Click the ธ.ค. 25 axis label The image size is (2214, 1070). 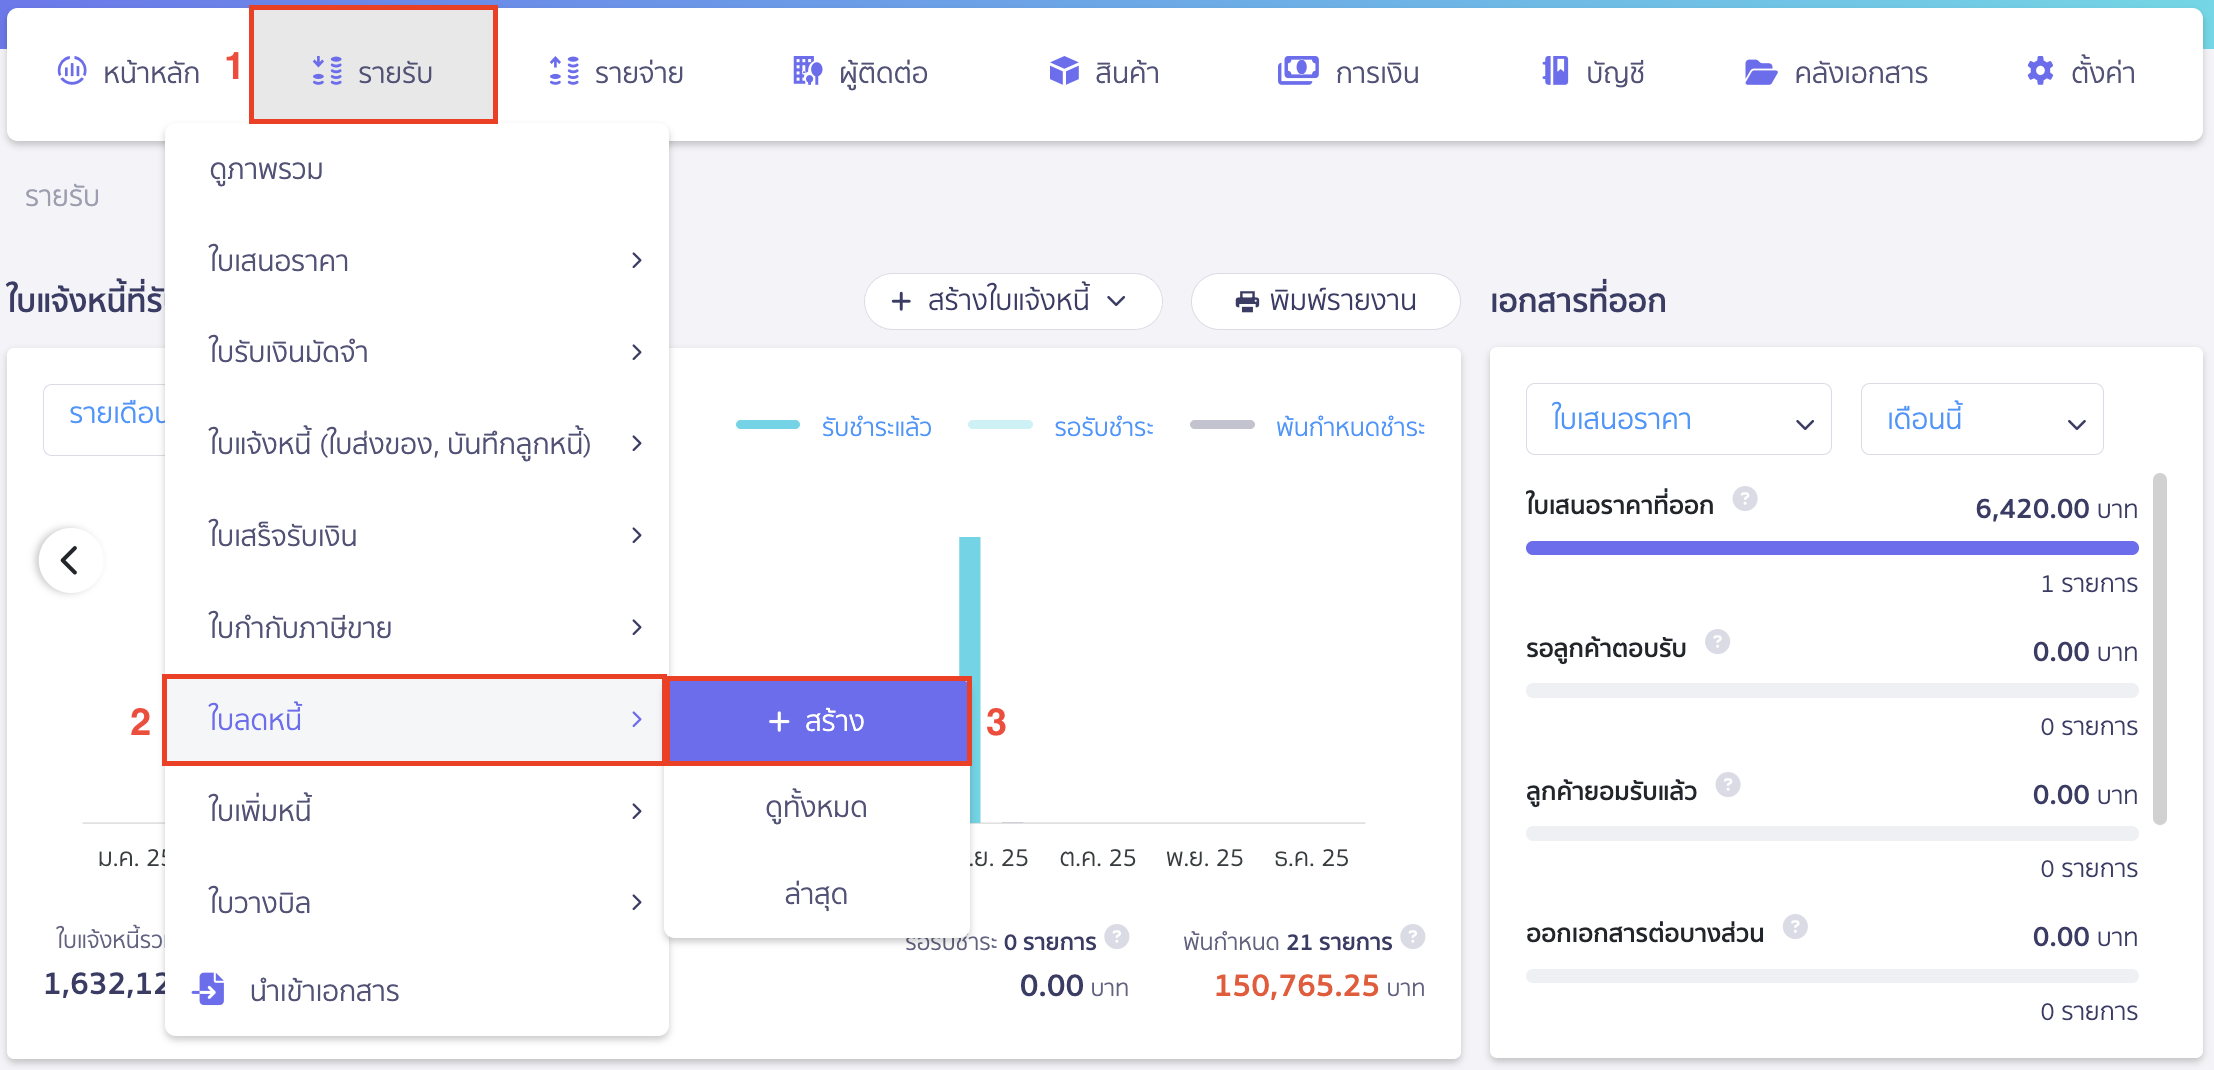(x=1311, y=858)
